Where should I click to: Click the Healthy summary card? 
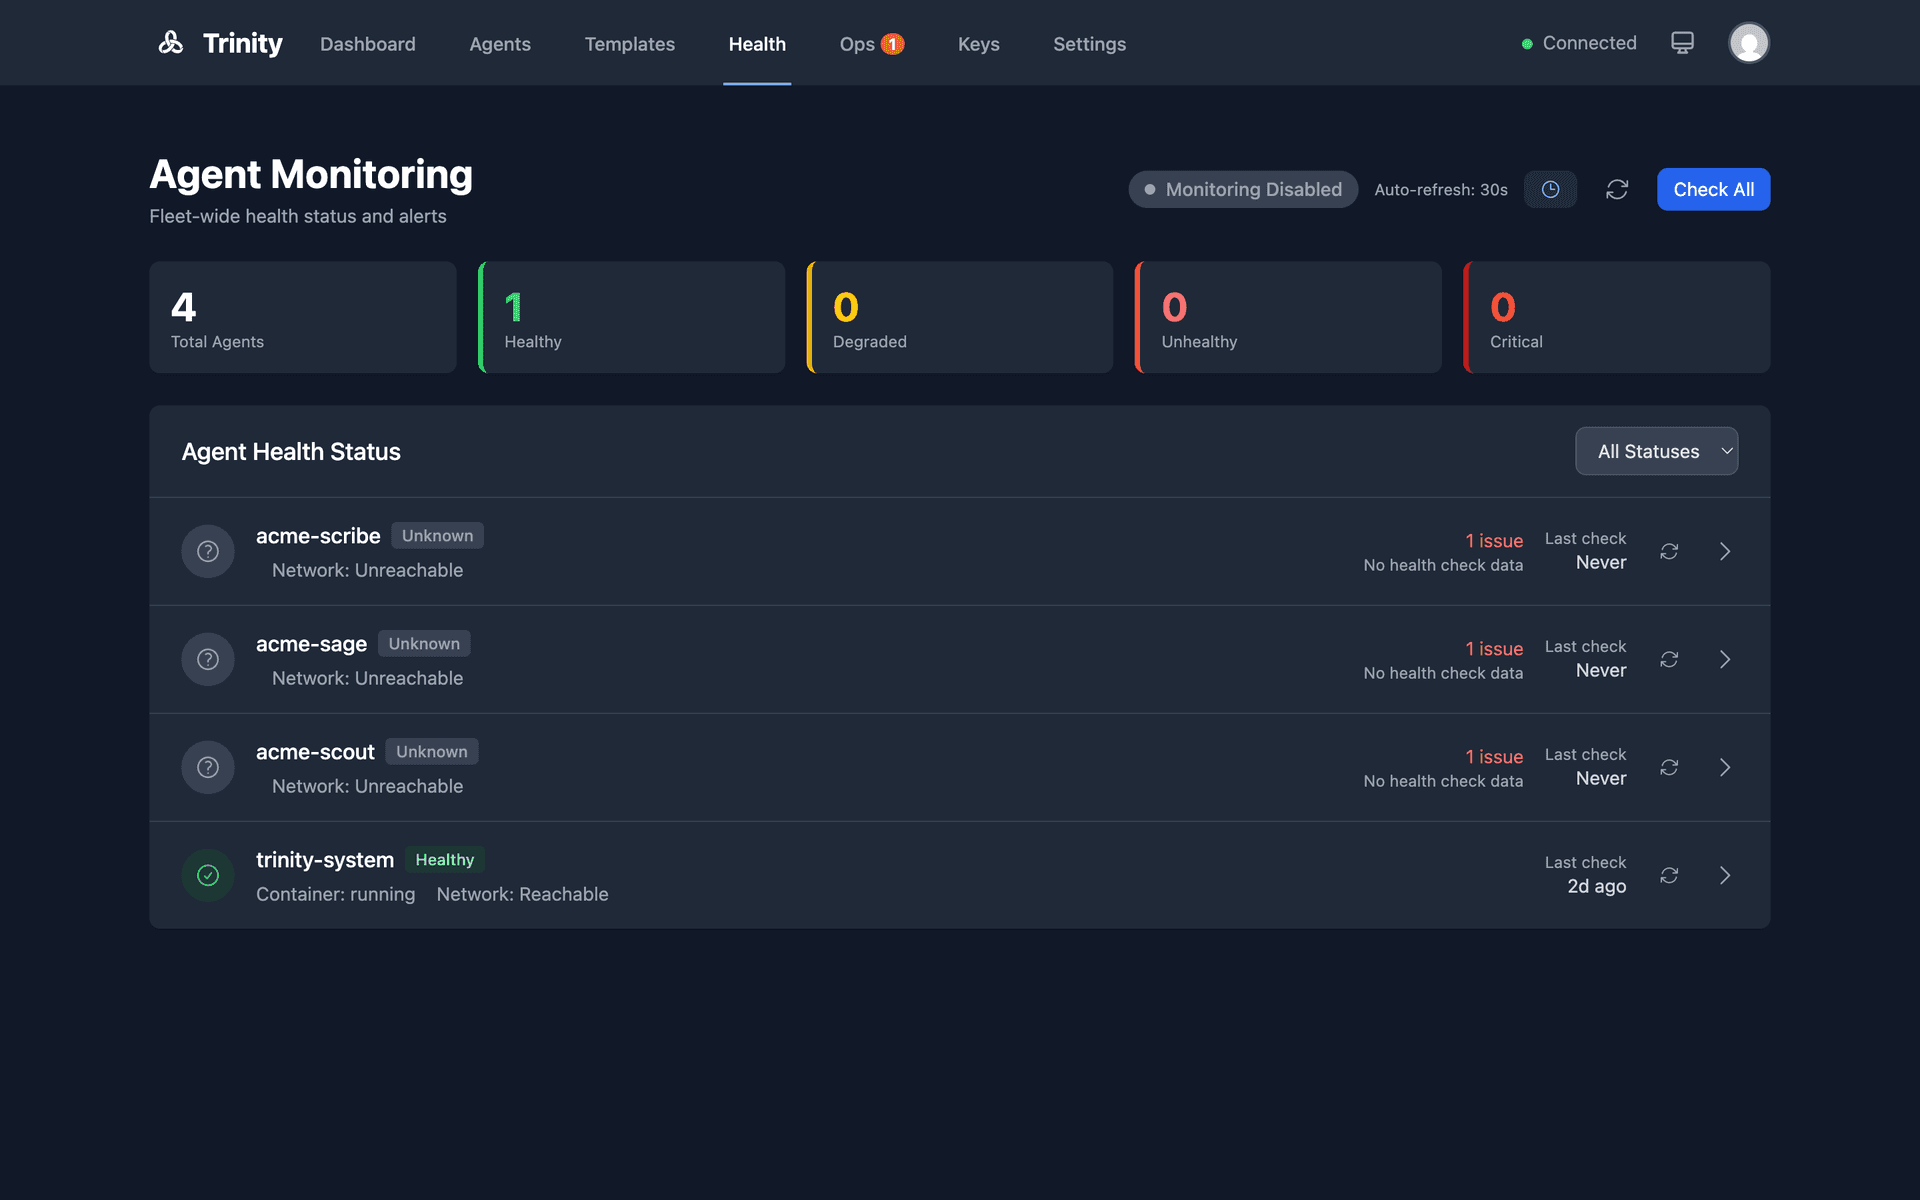[631, 317]
